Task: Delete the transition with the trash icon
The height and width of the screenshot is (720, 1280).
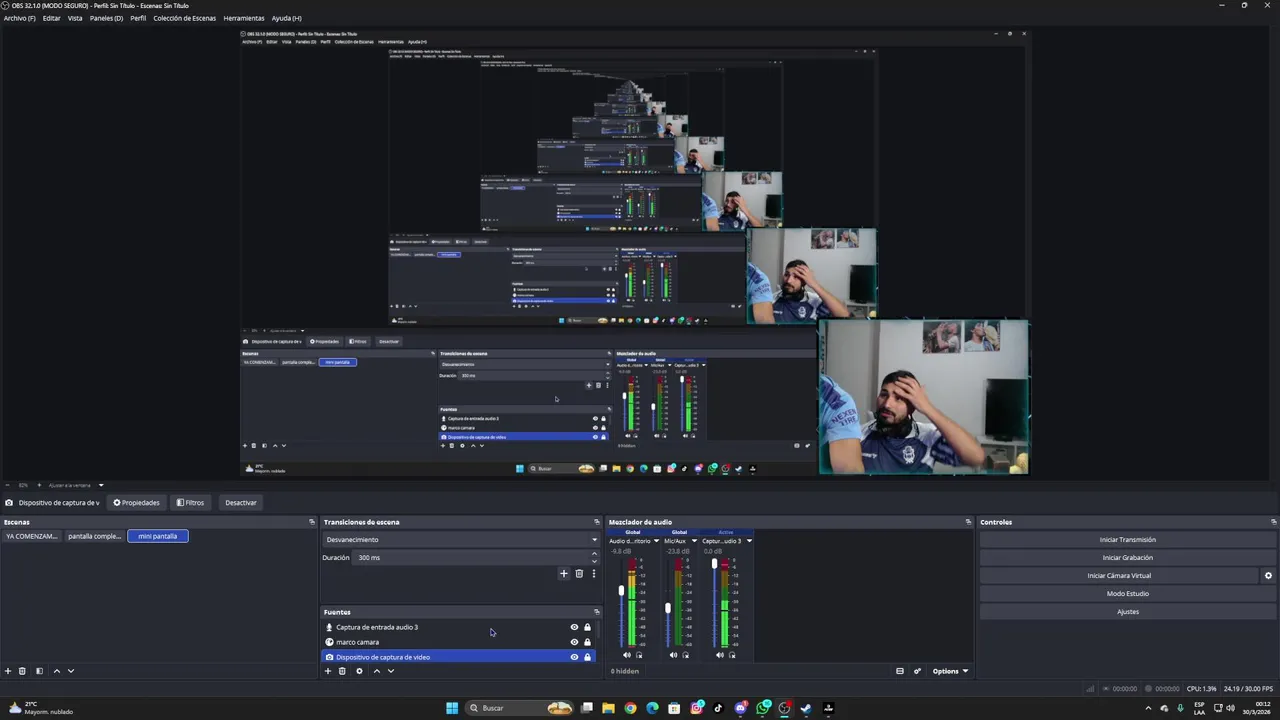Action: click(x=578, y=574)
